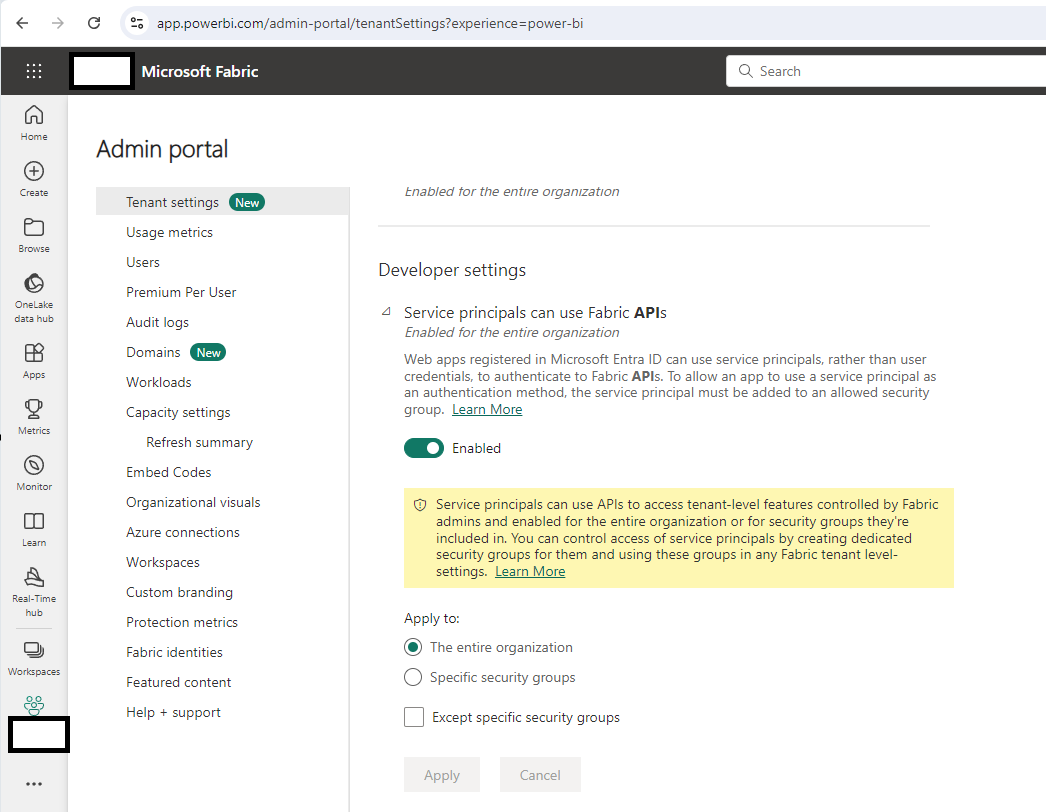Click the Cancel button
This screenshot has width=1046, height=812.
tap(540, 775)
